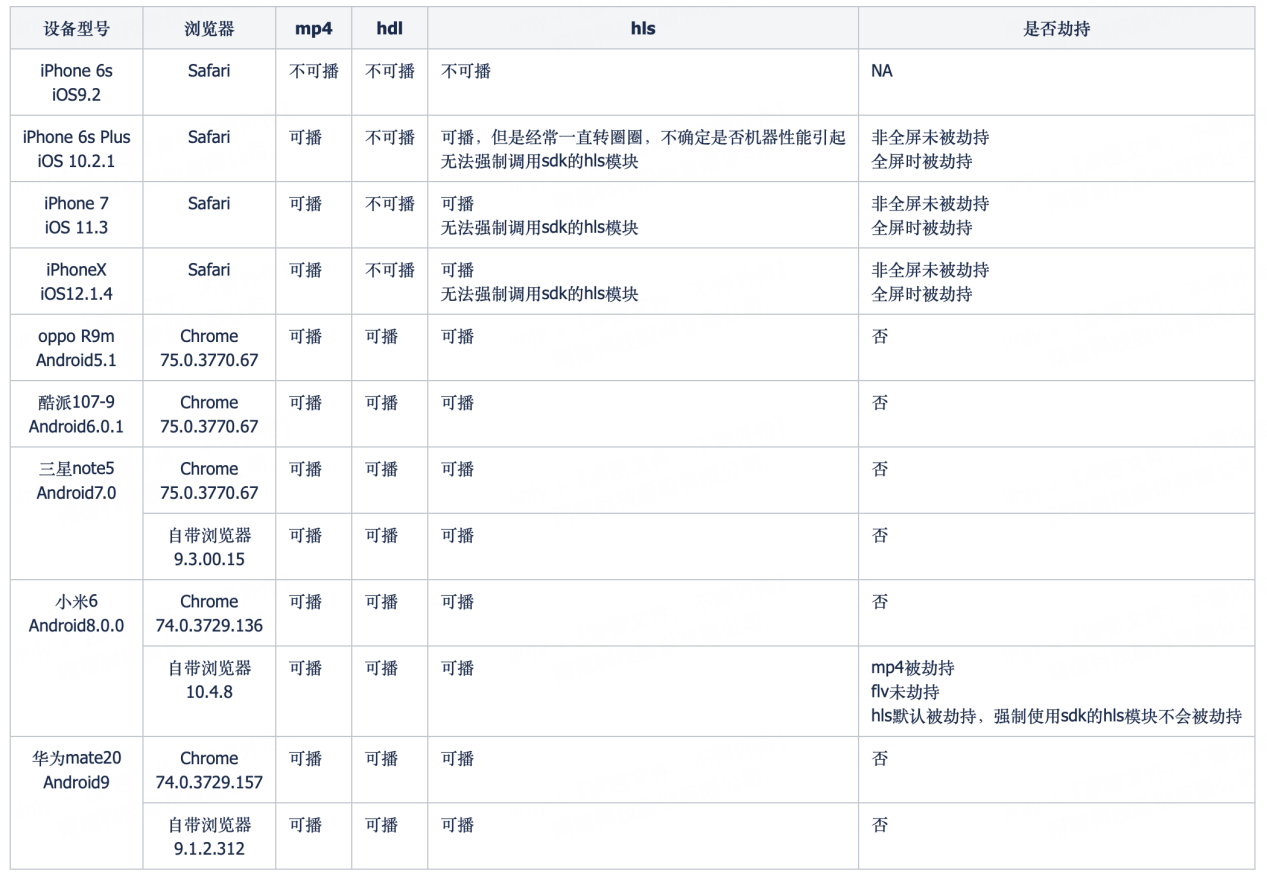The width and height of the screenshot is (1267, 877).
Task: Click Chrome 74.0.3729.157 browser cell
Action: [209, 770]
